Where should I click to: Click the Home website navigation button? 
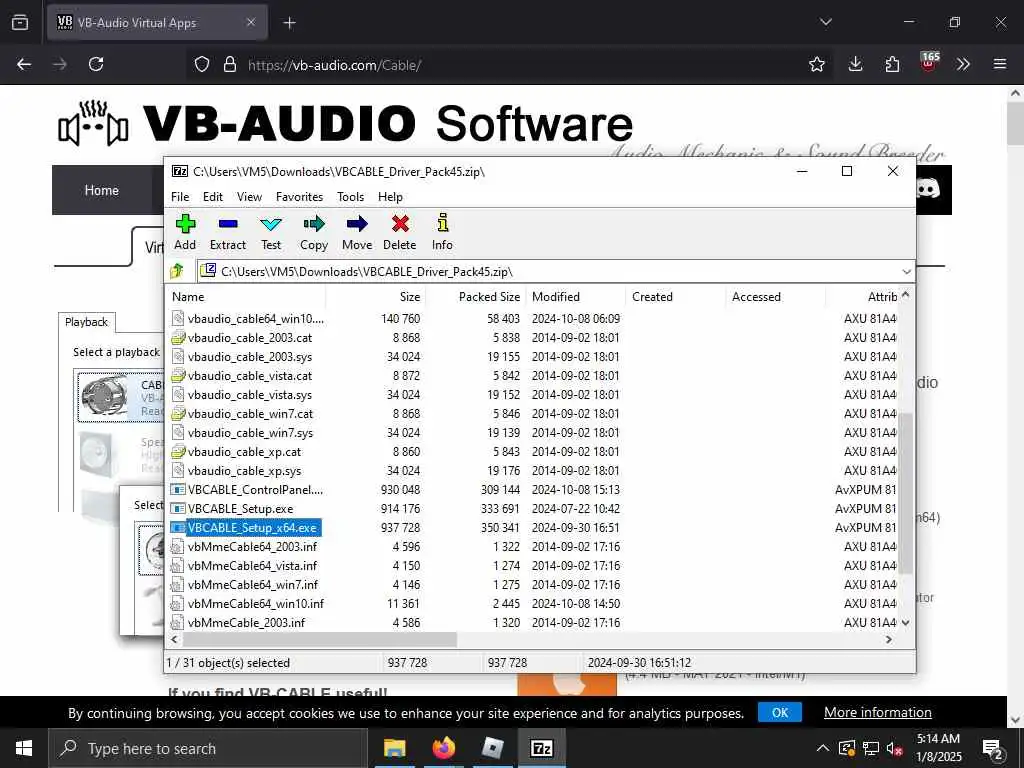tap(101, 190)
